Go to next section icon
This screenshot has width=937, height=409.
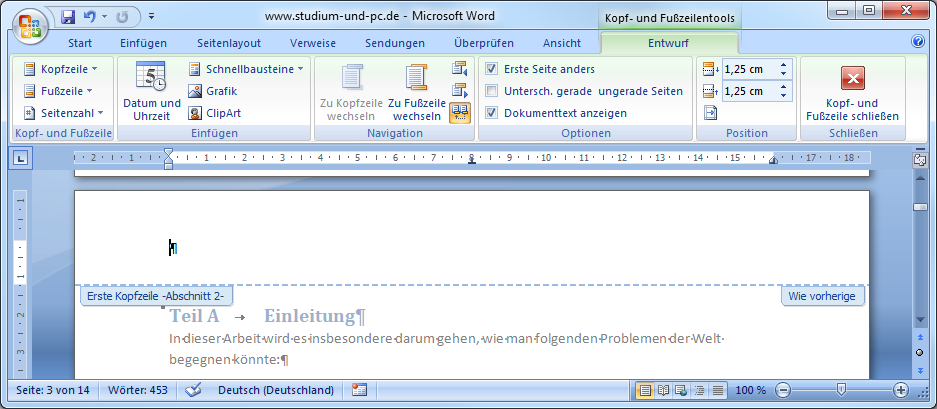pyautogui.click(x=460, y=91)
